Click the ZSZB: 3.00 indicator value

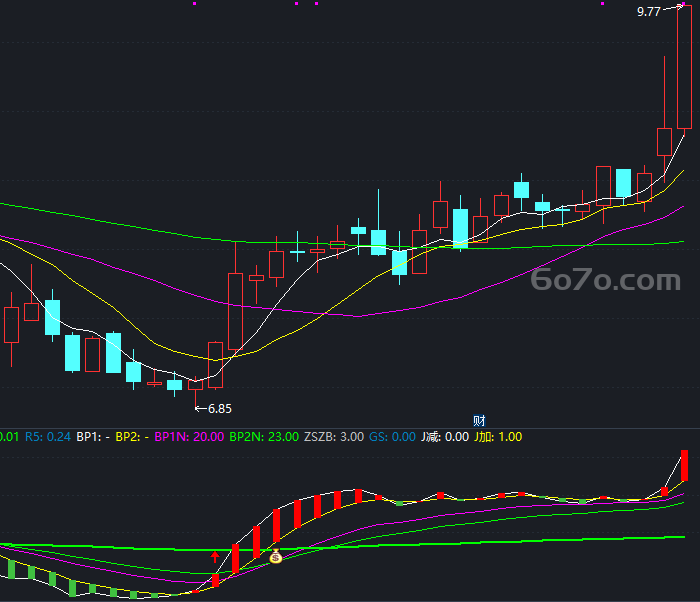pos(334,437)
